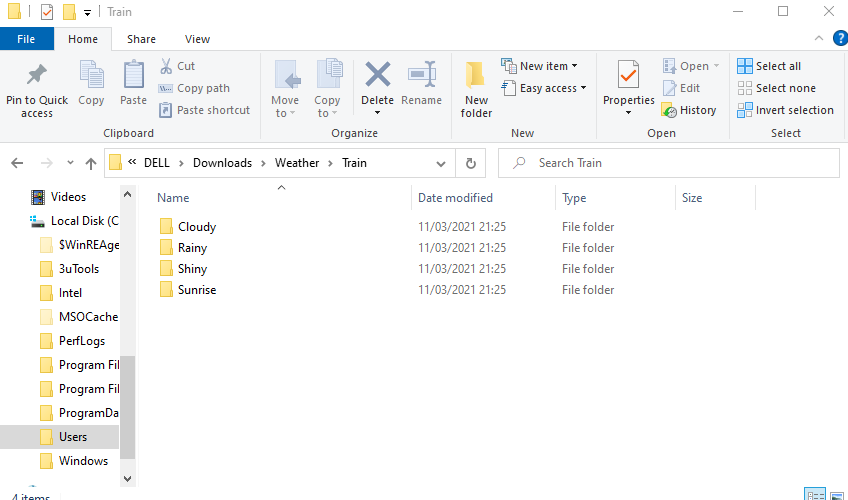Screen dimensions: 848x500
Task: Select Users folder in navigation pane
Action: [72, 437]
